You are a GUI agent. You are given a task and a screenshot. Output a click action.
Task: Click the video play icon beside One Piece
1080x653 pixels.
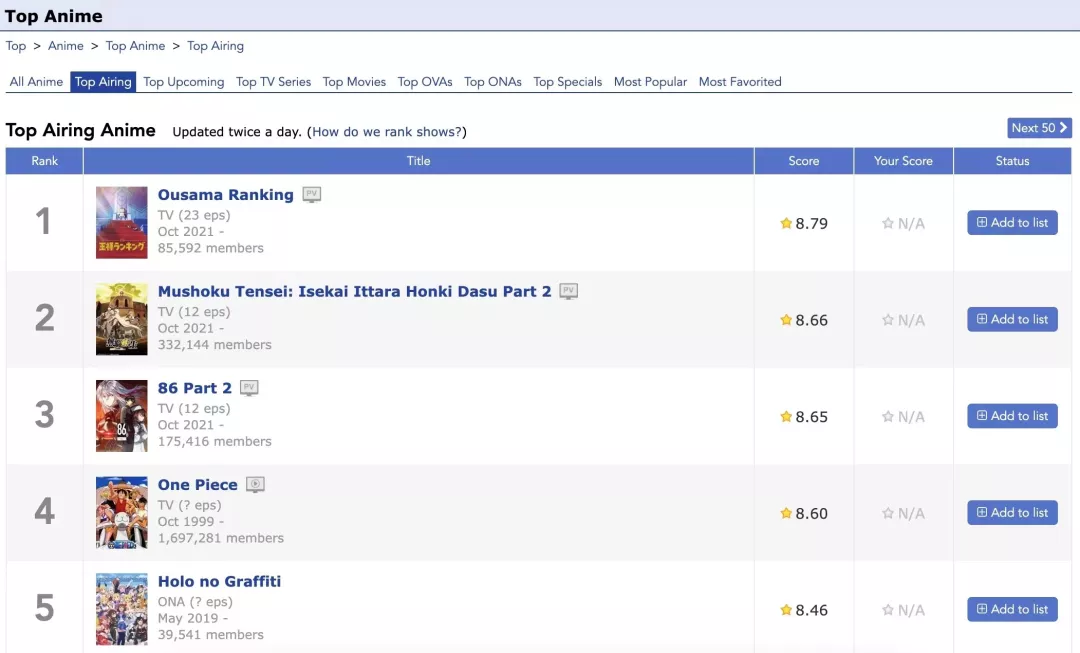pyautogui.click(x=255, y=485)
